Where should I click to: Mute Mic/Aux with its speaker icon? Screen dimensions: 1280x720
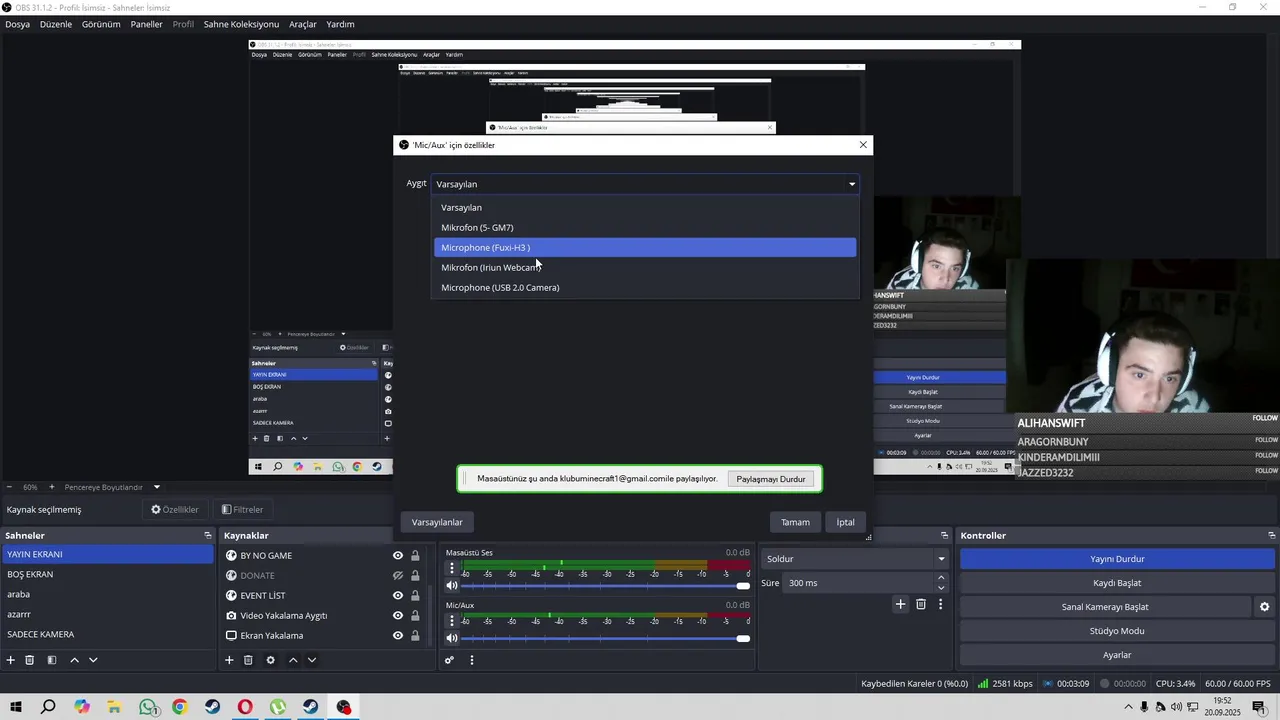coord(452,638)
